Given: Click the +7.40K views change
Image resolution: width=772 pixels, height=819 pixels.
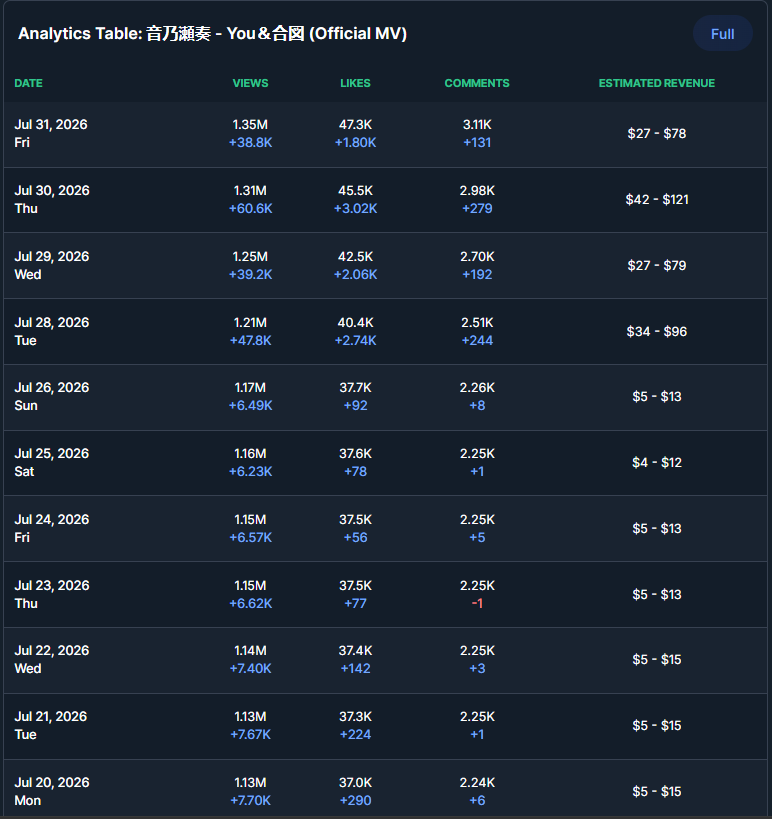Looking at the screenshot, I should (250, 668).
